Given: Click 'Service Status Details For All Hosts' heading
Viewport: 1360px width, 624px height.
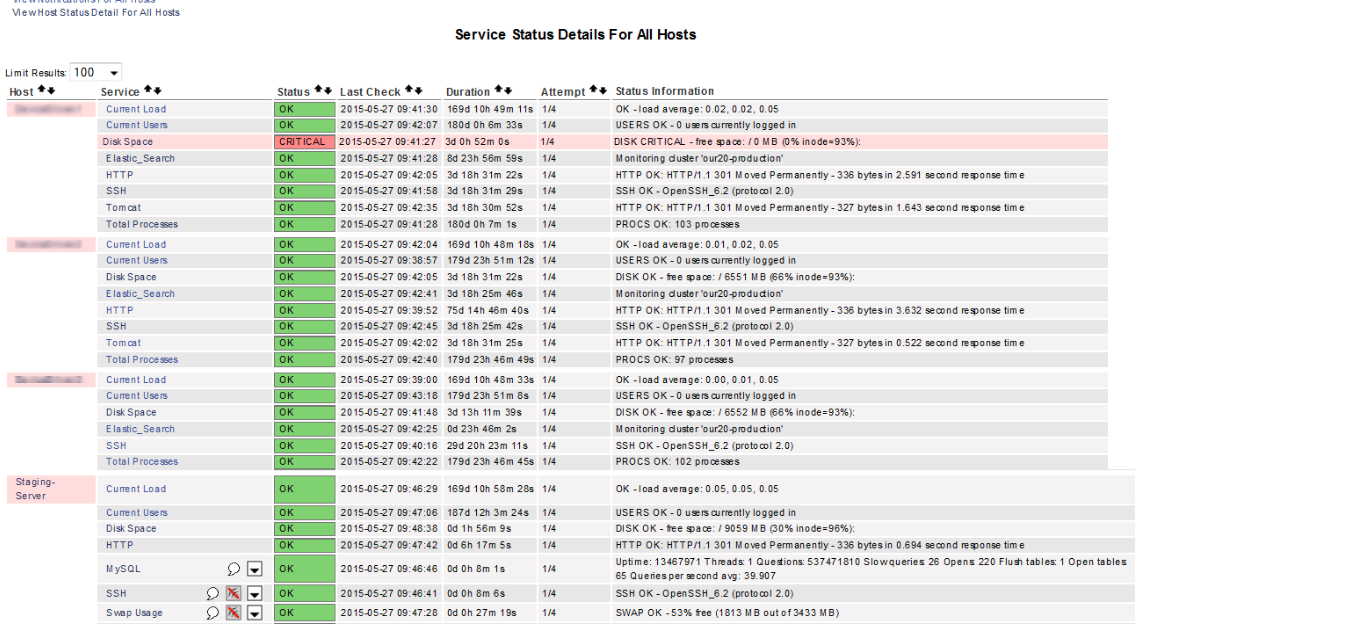Looking at the screenshot, I should pyautogui.click(x=575, y=34).
